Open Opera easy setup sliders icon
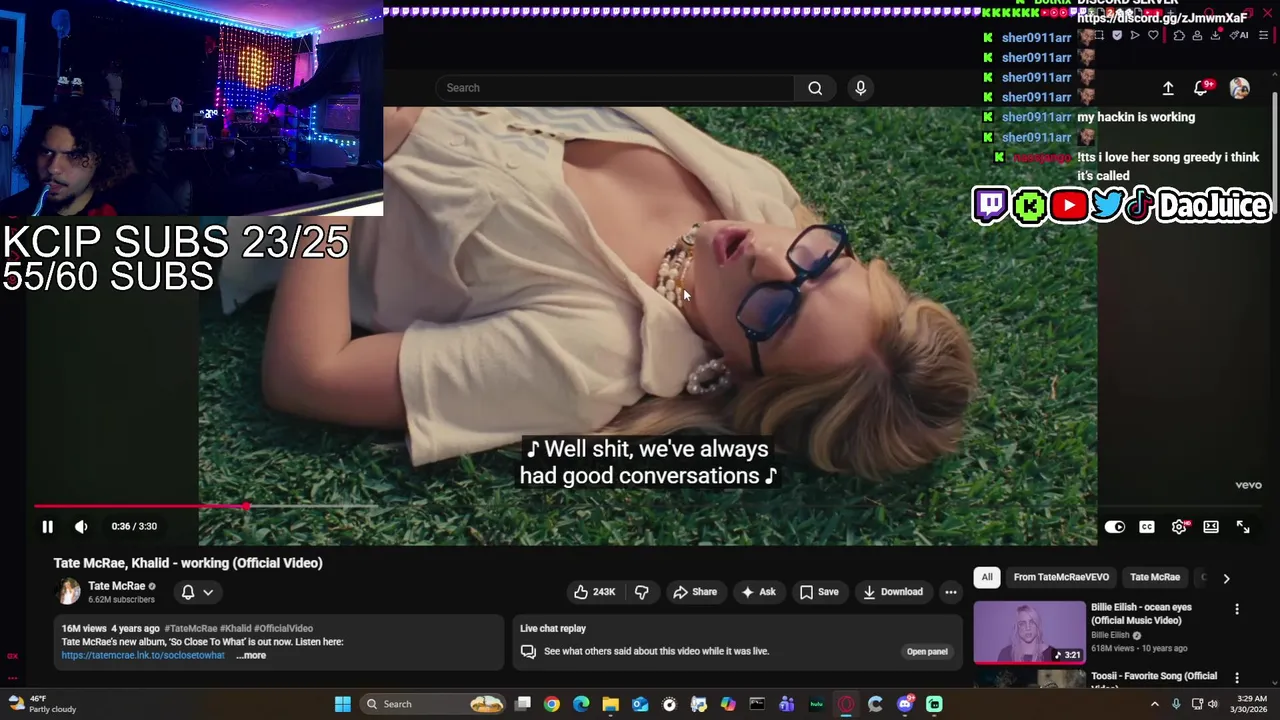Image resolution: width=1280 pixels, height=720 pixels. click(1262, 35)
